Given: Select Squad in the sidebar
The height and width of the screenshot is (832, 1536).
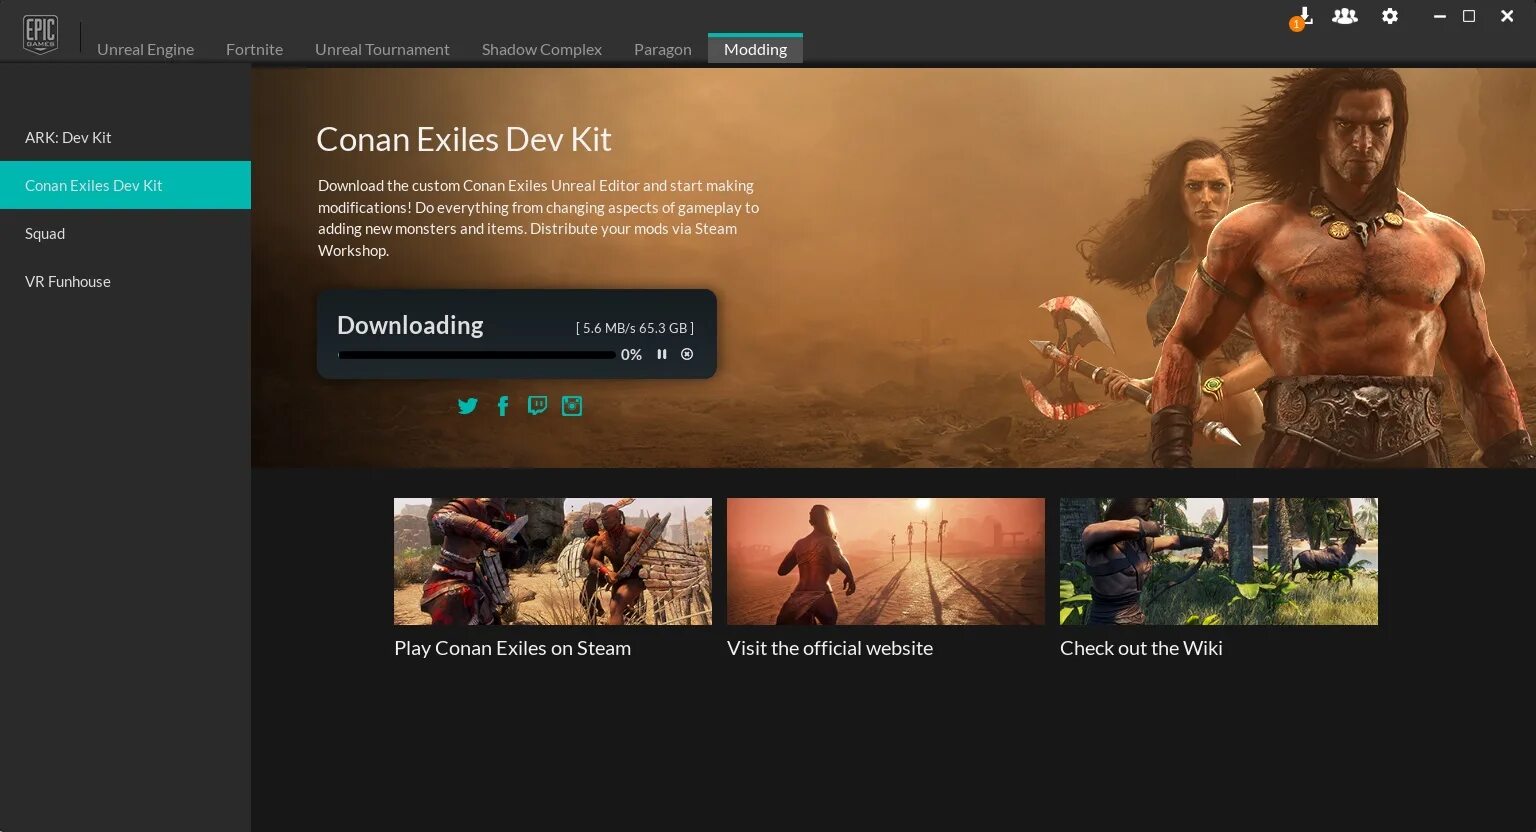Looking at the screenshot, I should [x=125, y=233].
